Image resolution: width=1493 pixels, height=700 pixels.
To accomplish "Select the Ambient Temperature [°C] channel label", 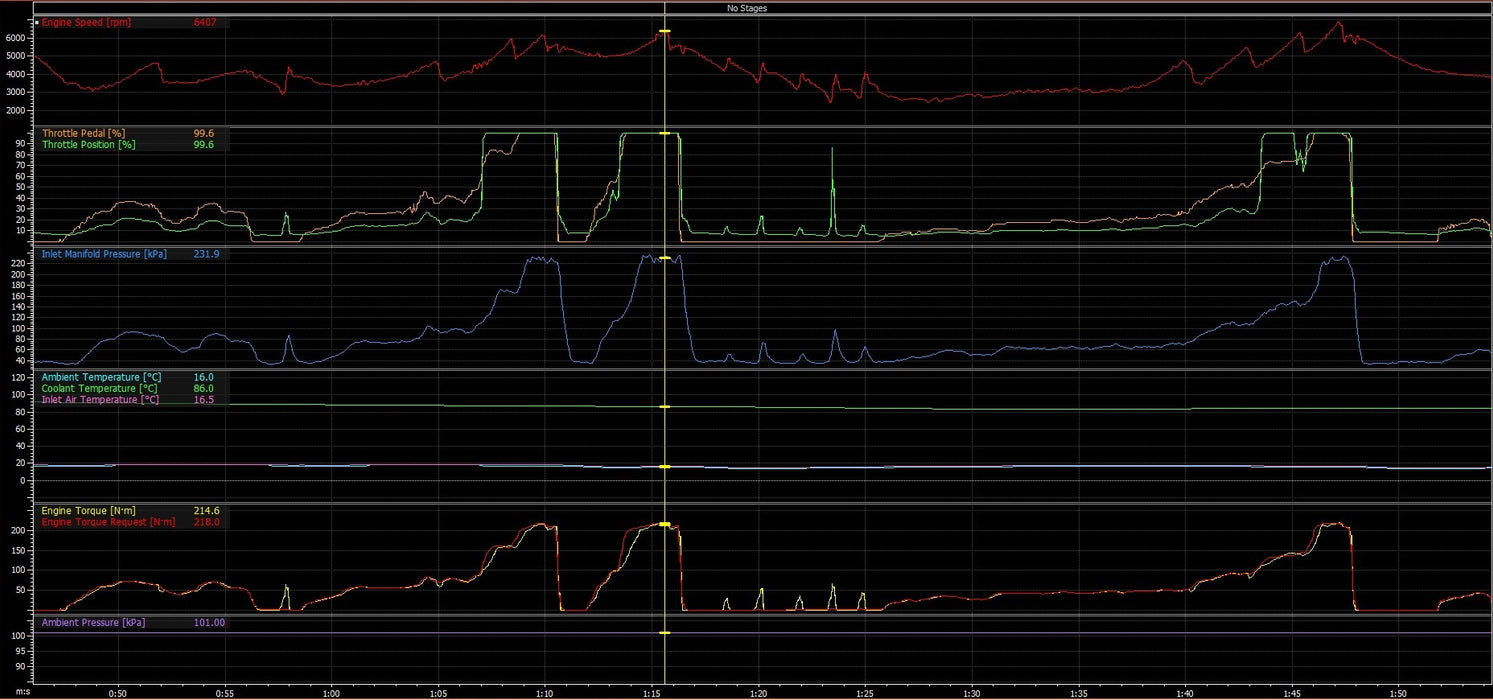I will pyautogui.click(x=99, y=377).
